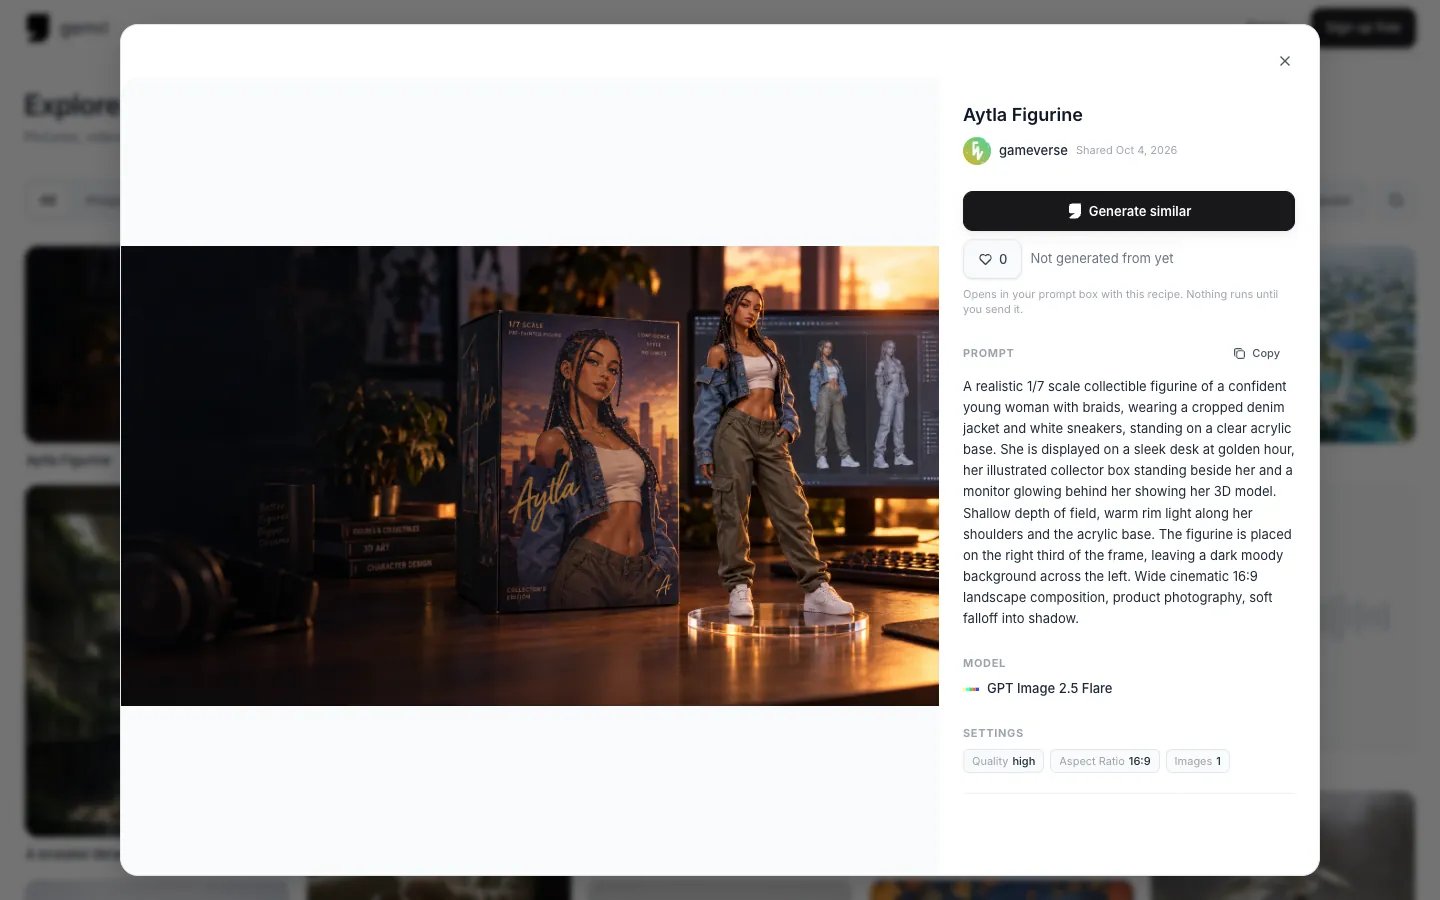Screen dimensions: 1440x900
Task: Click the gameverse avatar icon
Action: coord(977,151)
